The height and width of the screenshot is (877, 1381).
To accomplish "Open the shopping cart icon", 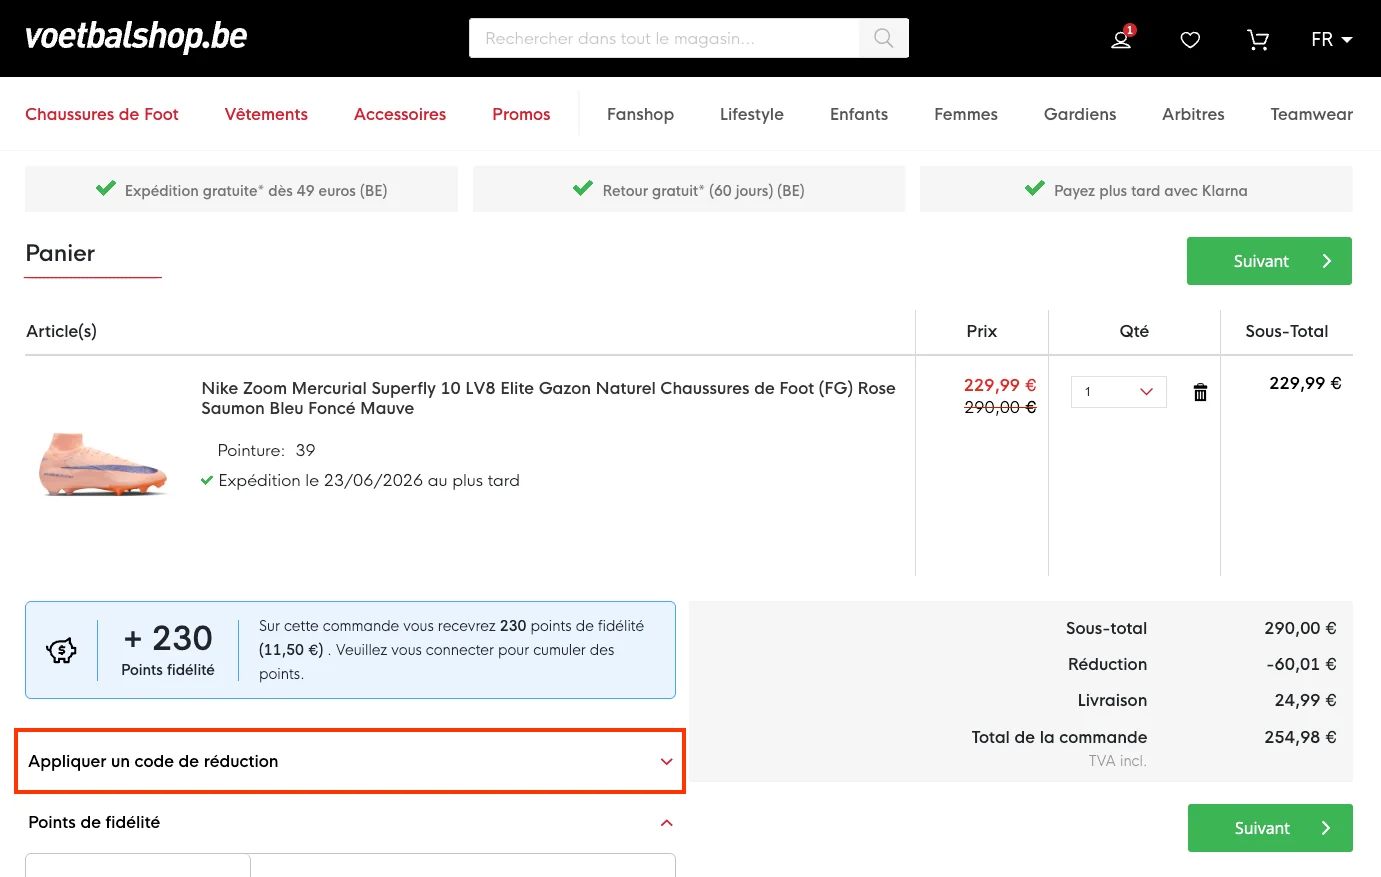I will [x=1258, y=39].
